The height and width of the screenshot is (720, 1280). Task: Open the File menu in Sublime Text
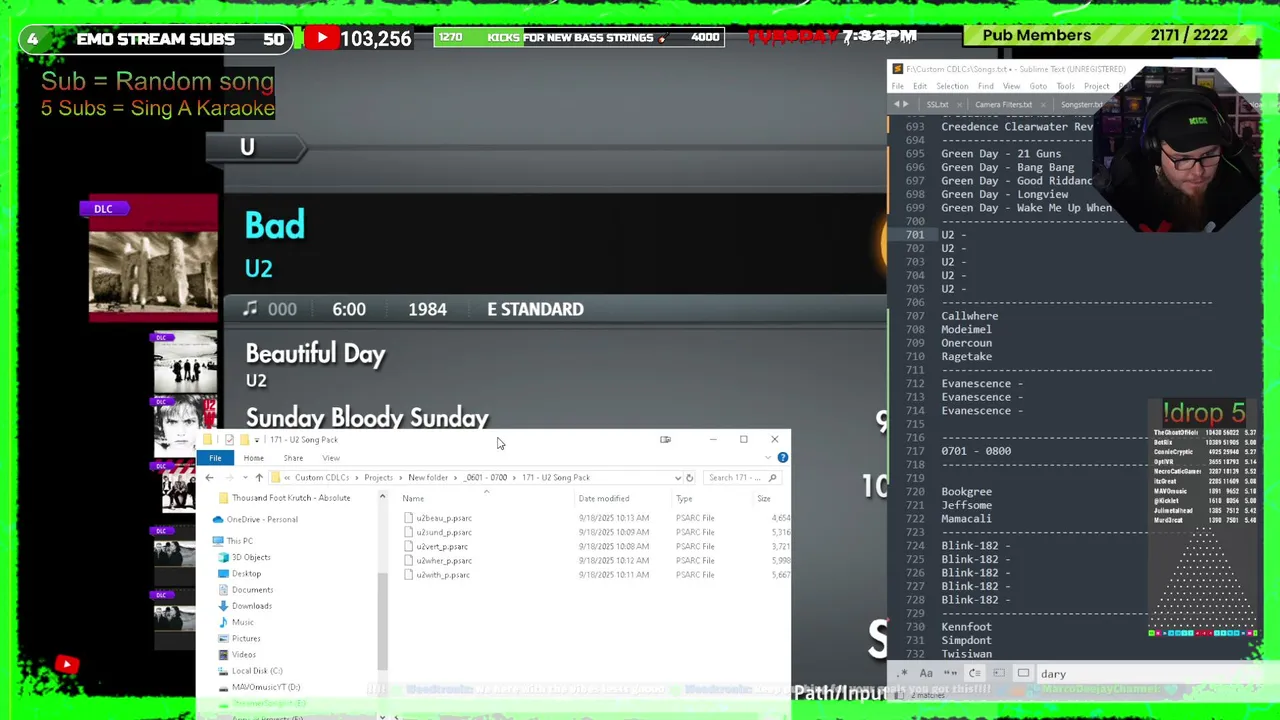pos(898,86)
